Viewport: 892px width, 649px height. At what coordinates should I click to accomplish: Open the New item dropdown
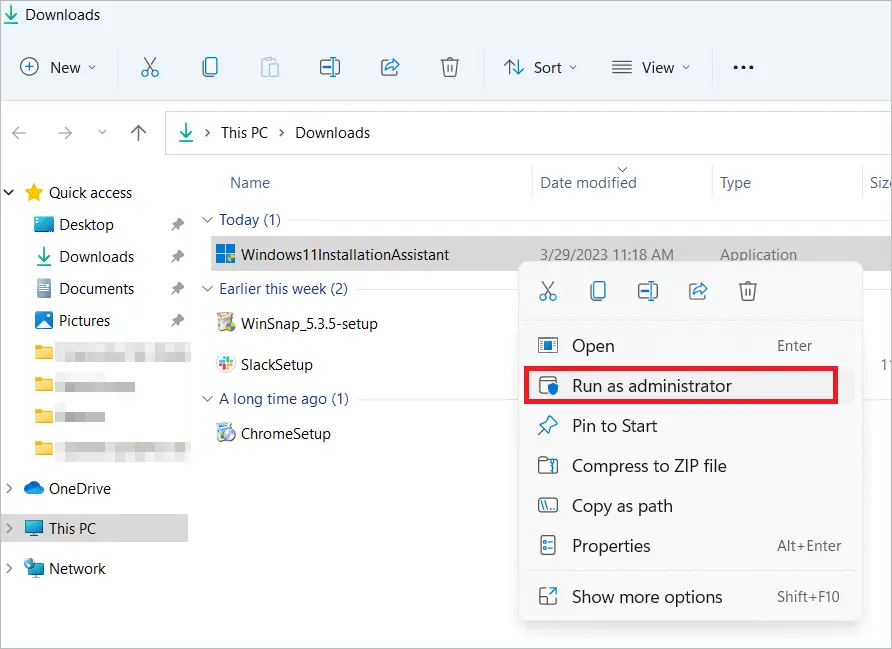(x=58, y=67)
